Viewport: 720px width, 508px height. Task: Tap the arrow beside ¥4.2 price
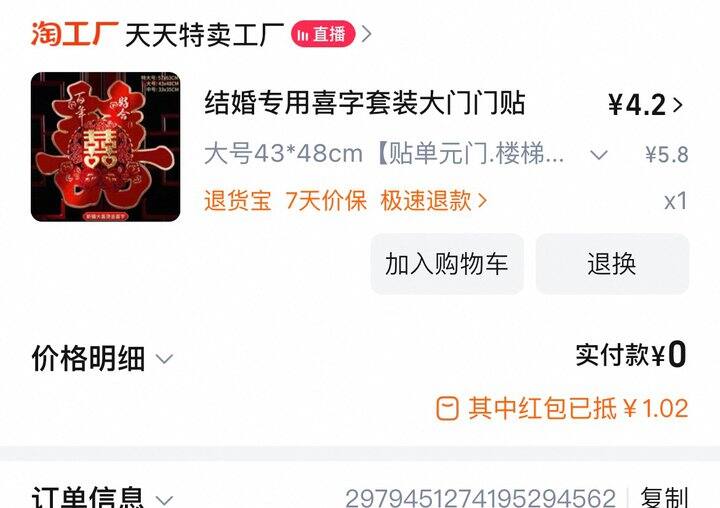[678, 105]
